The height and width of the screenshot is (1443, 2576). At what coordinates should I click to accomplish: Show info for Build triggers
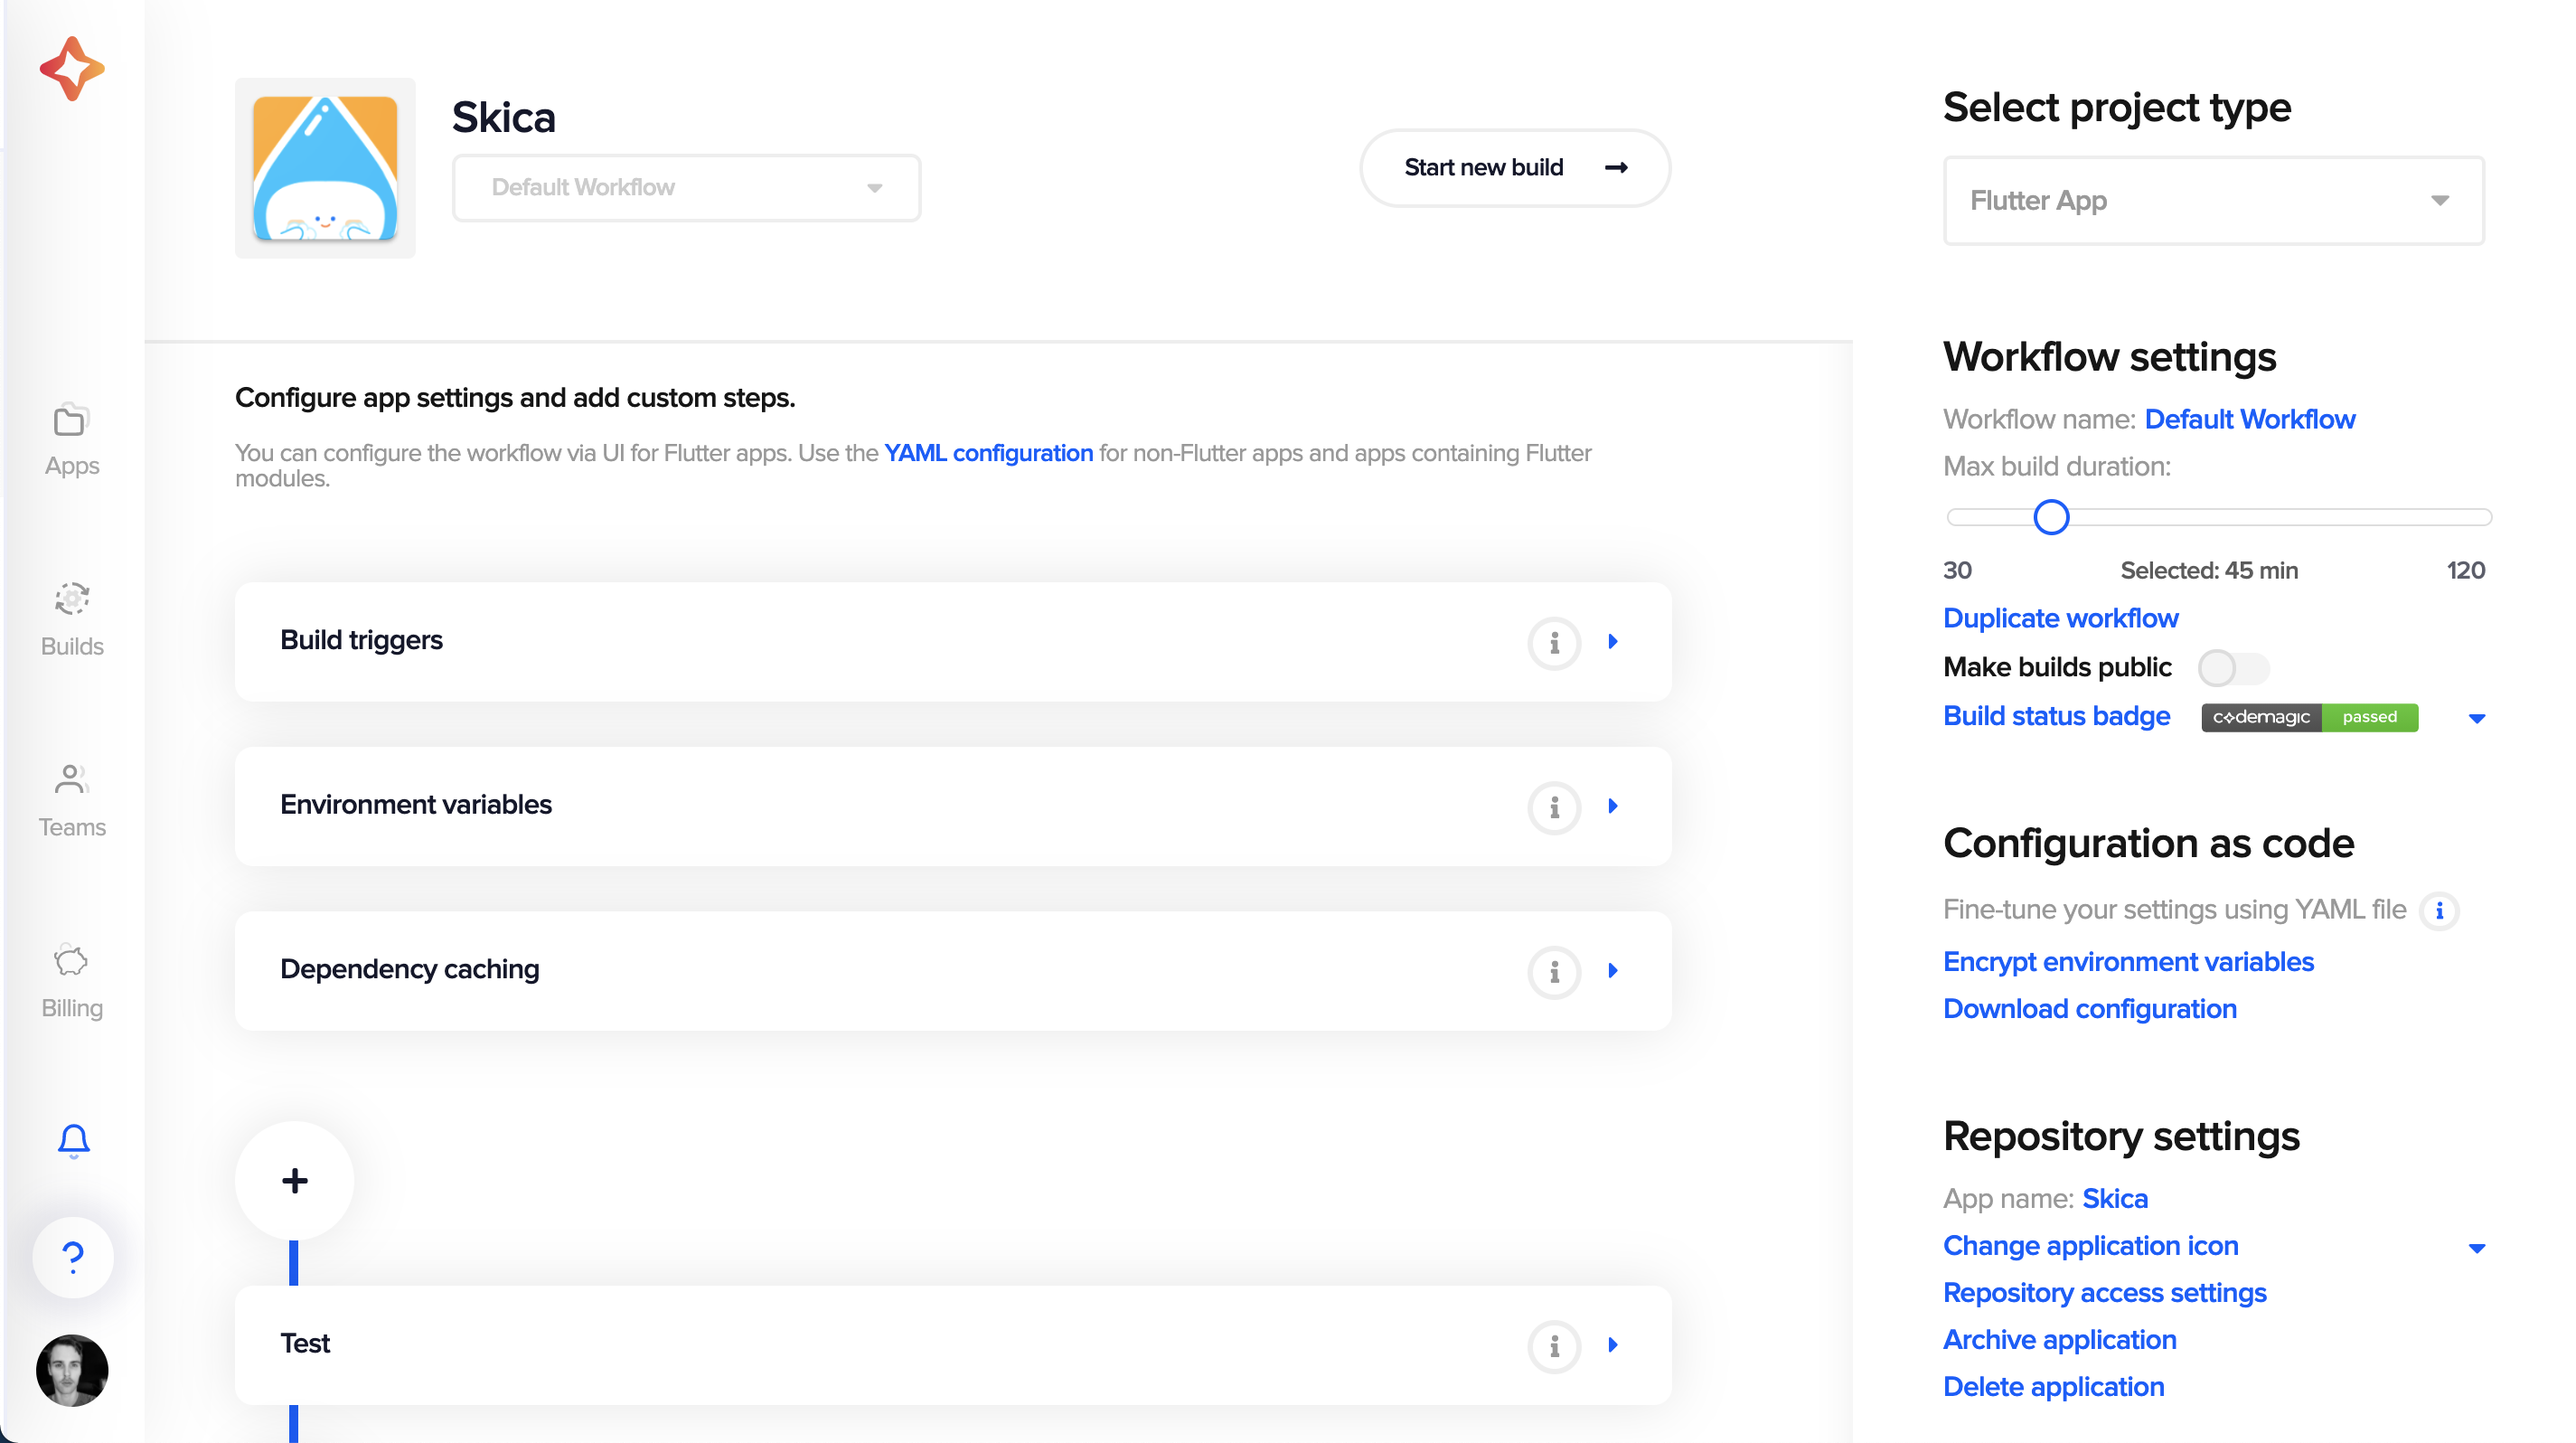pyautogui.click(x=1554, y=642)
